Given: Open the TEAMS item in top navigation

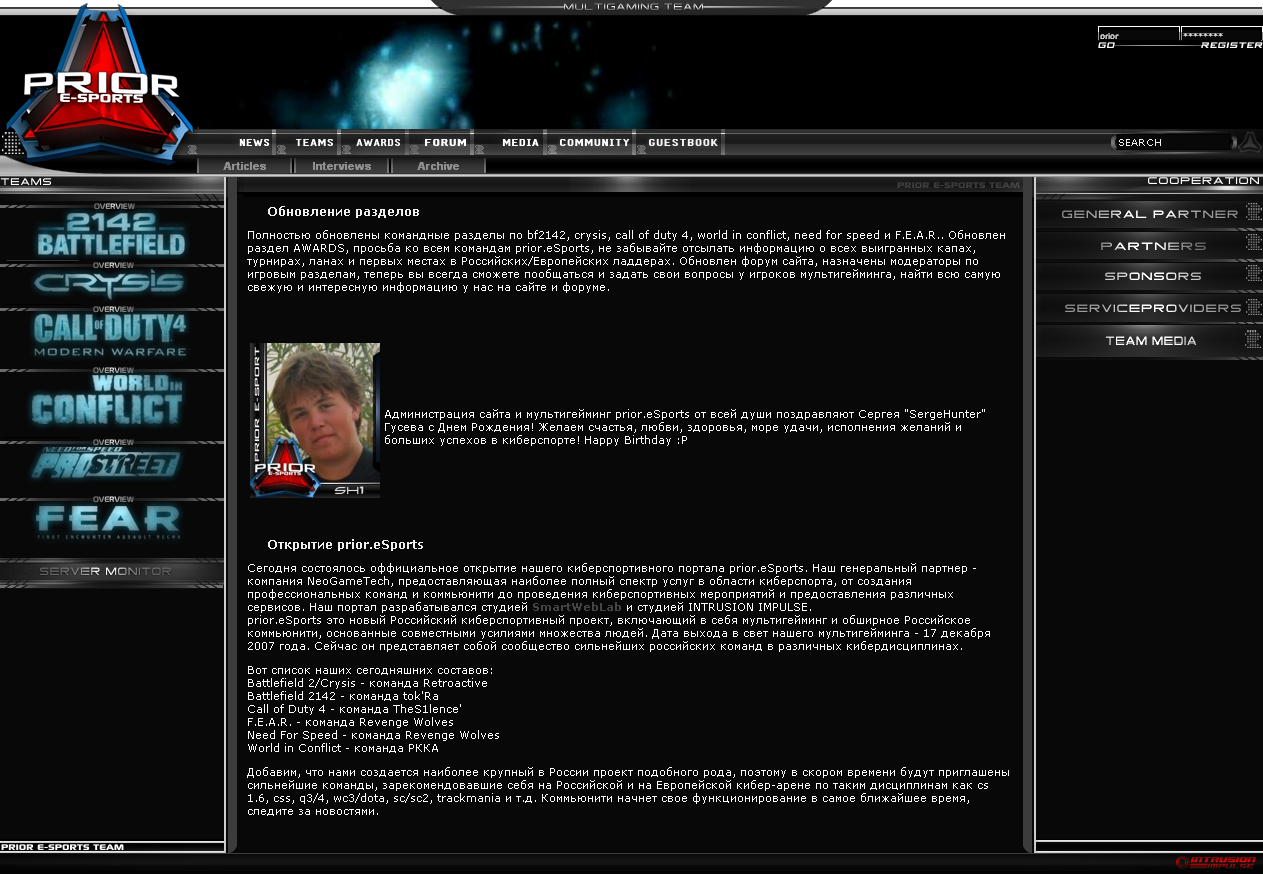Looking at the screenshot, I should (314, 143).
